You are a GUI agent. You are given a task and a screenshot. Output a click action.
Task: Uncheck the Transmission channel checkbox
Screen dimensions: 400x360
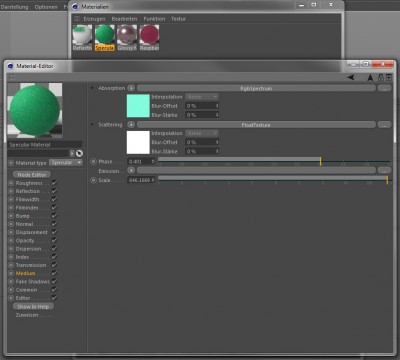pyautogui.click(x=54, y=265)
